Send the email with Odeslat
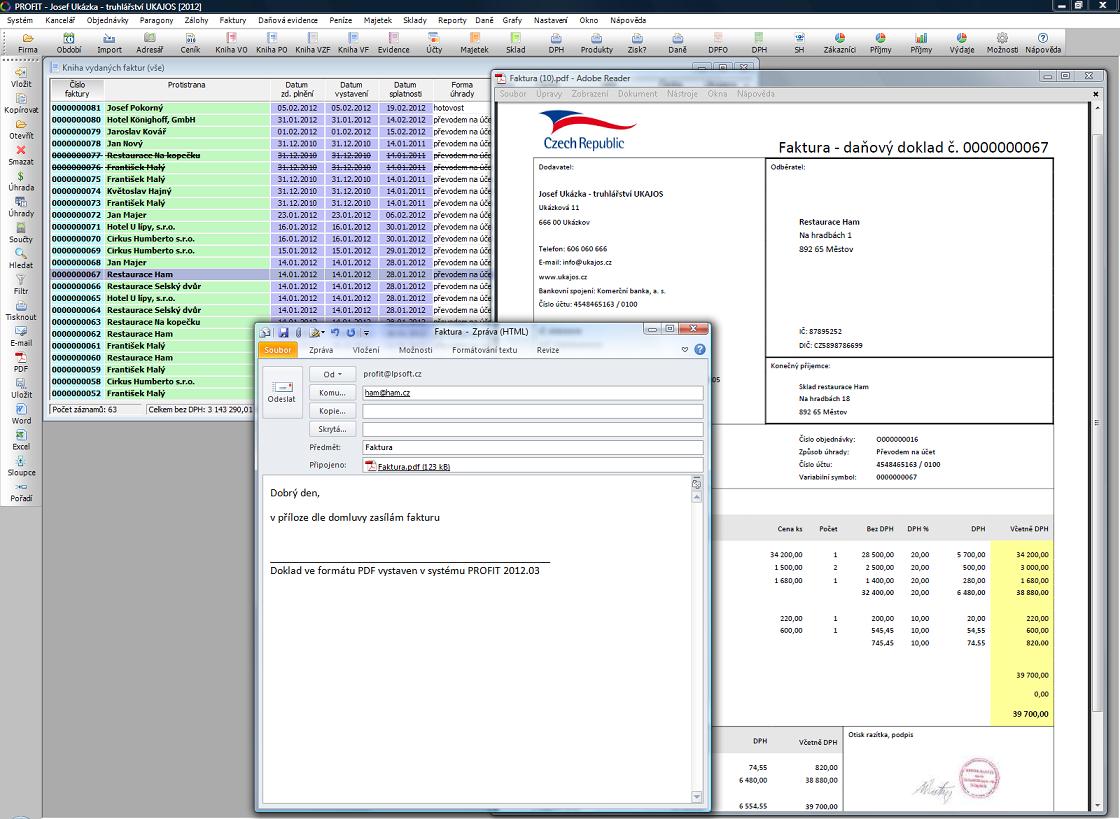 pos(281,393)
